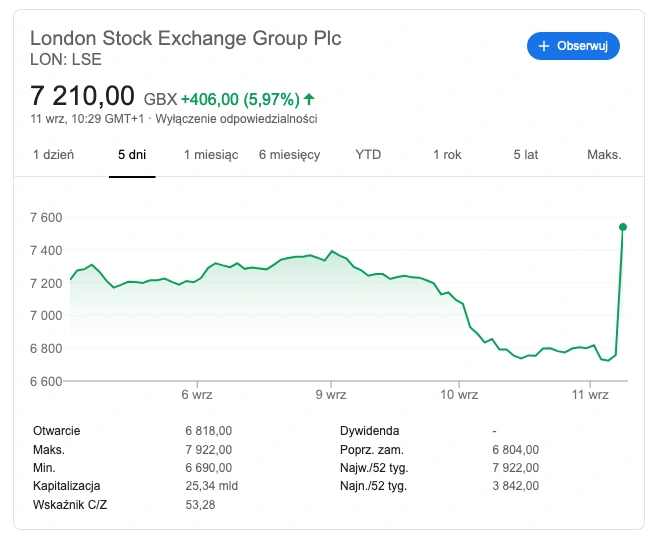Viewport: 660px width, 540px height.
Task: Click the 9 wrz date marker on axis
Action: pos(331,395)
